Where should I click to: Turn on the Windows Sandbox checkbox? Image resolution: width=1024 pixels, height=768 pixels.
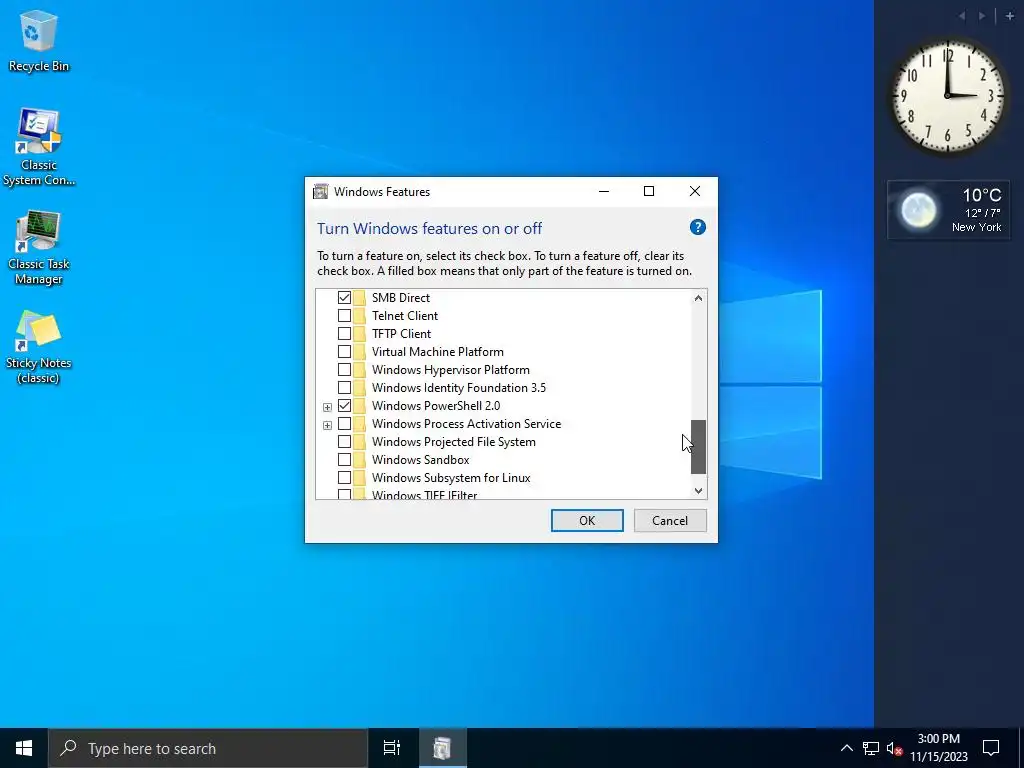(344, 460)
